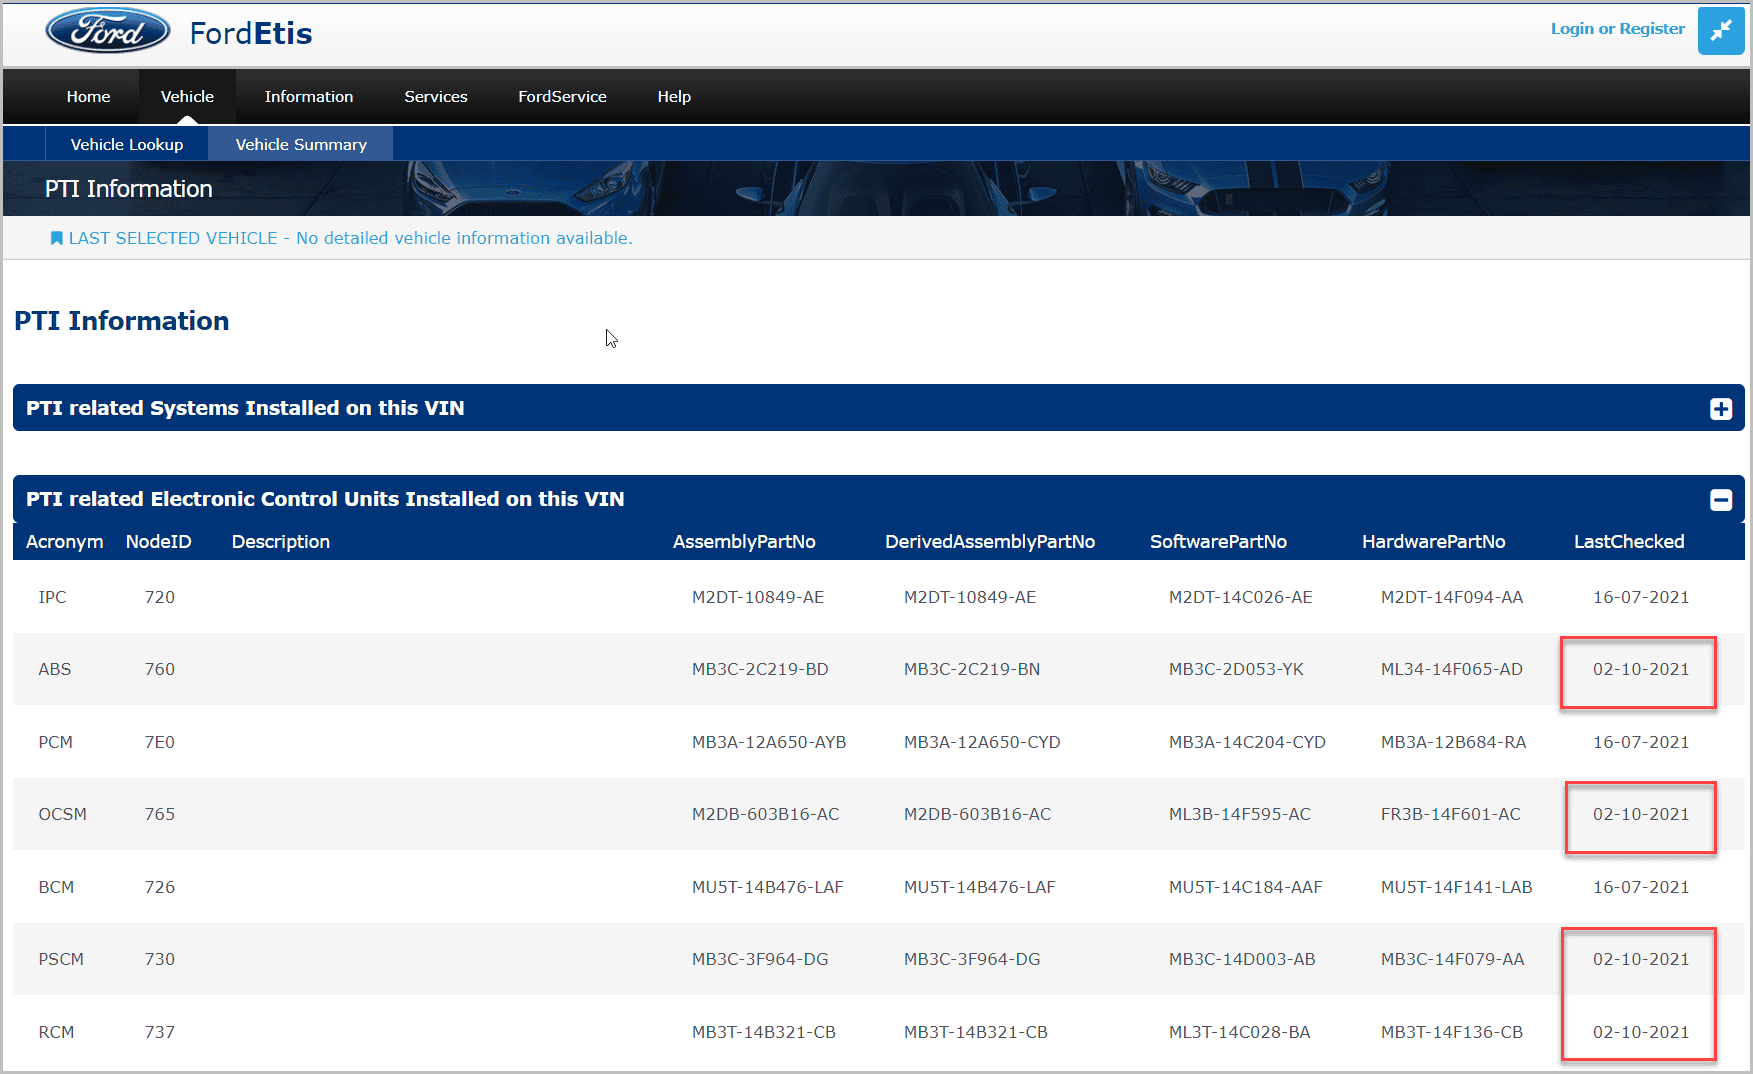Click software part ML3B-14F595-AC

(1240, 814)
